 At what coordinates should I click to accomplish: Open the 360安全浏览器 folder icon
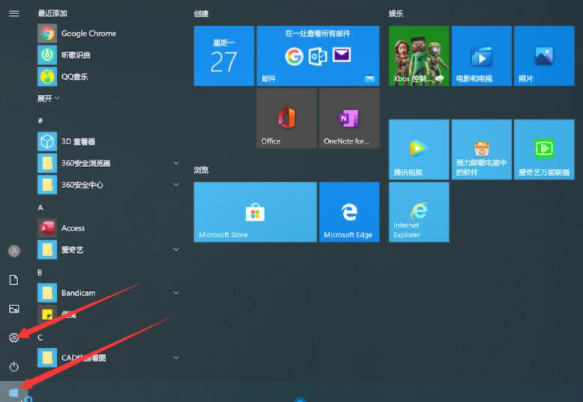coord(47,163)
